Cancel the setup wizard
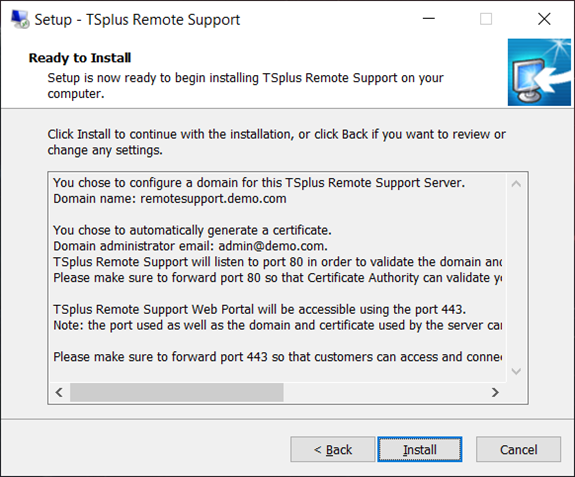575x477 pixels. 518,449
